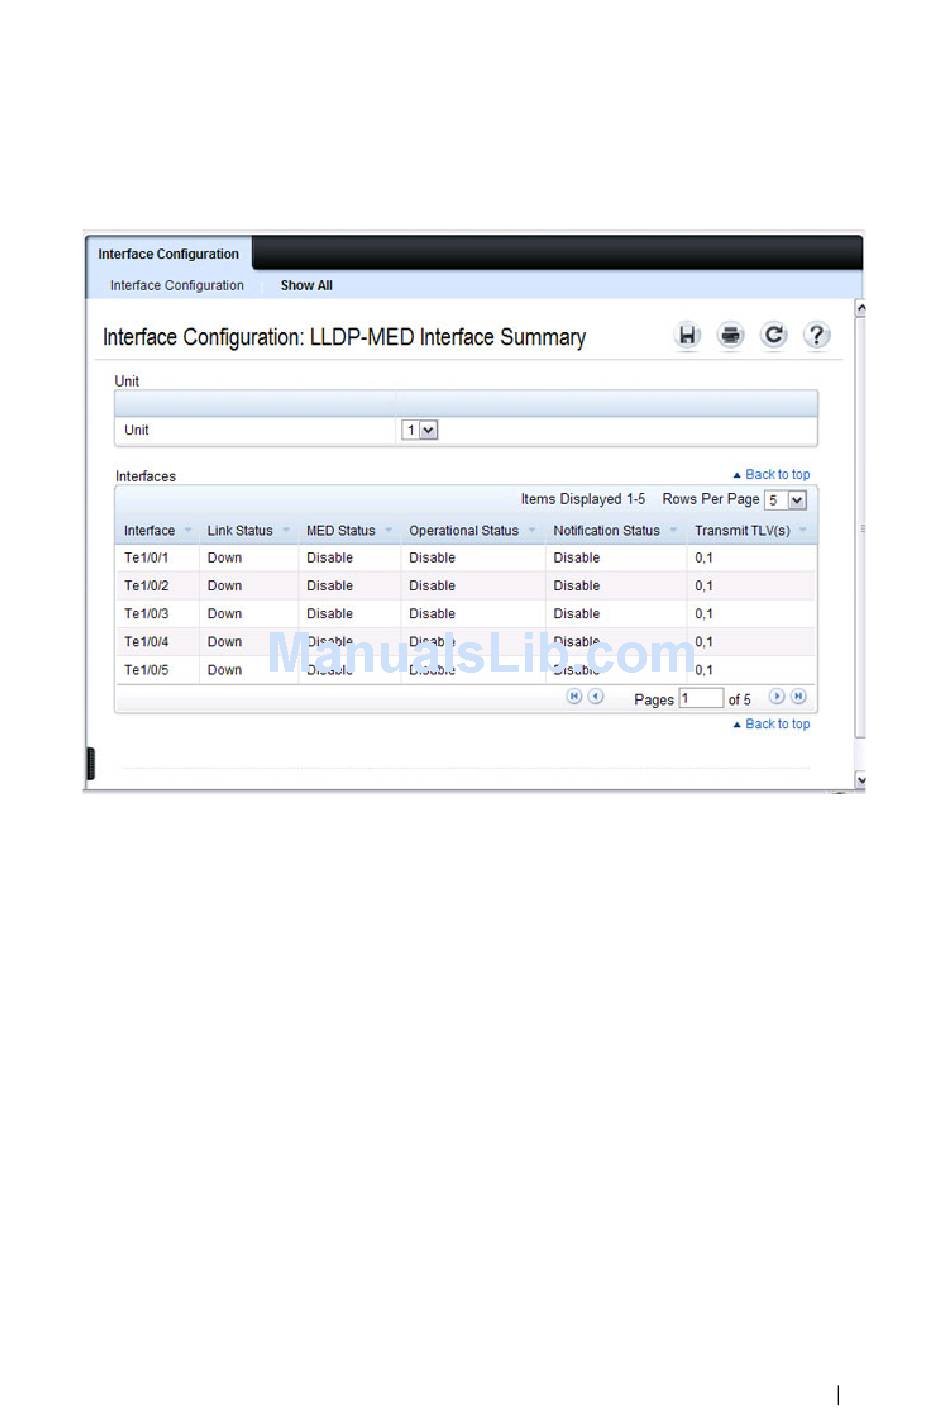The width and height of the screenshot is (950, 1414).
Task: Select the Te1/0/3 interface row
Action: tap(466, 614)
